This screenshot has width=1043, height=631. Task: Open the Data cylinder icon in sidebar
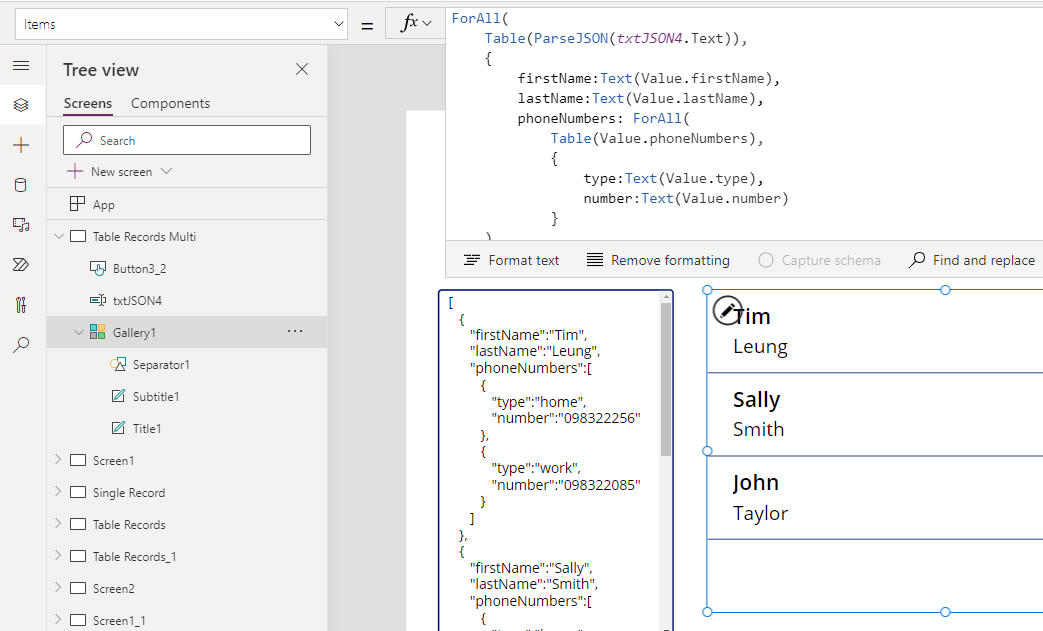click(x=21, y=185)
